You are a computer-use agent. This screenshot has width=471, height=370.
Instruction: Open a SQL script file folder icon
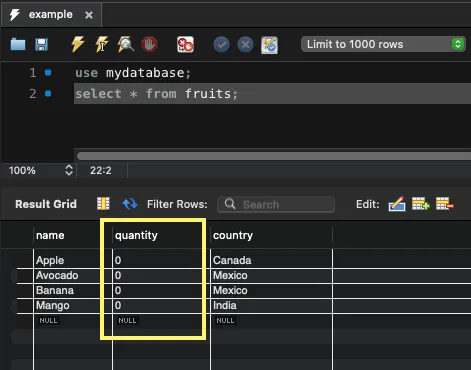tap(18, 44)
